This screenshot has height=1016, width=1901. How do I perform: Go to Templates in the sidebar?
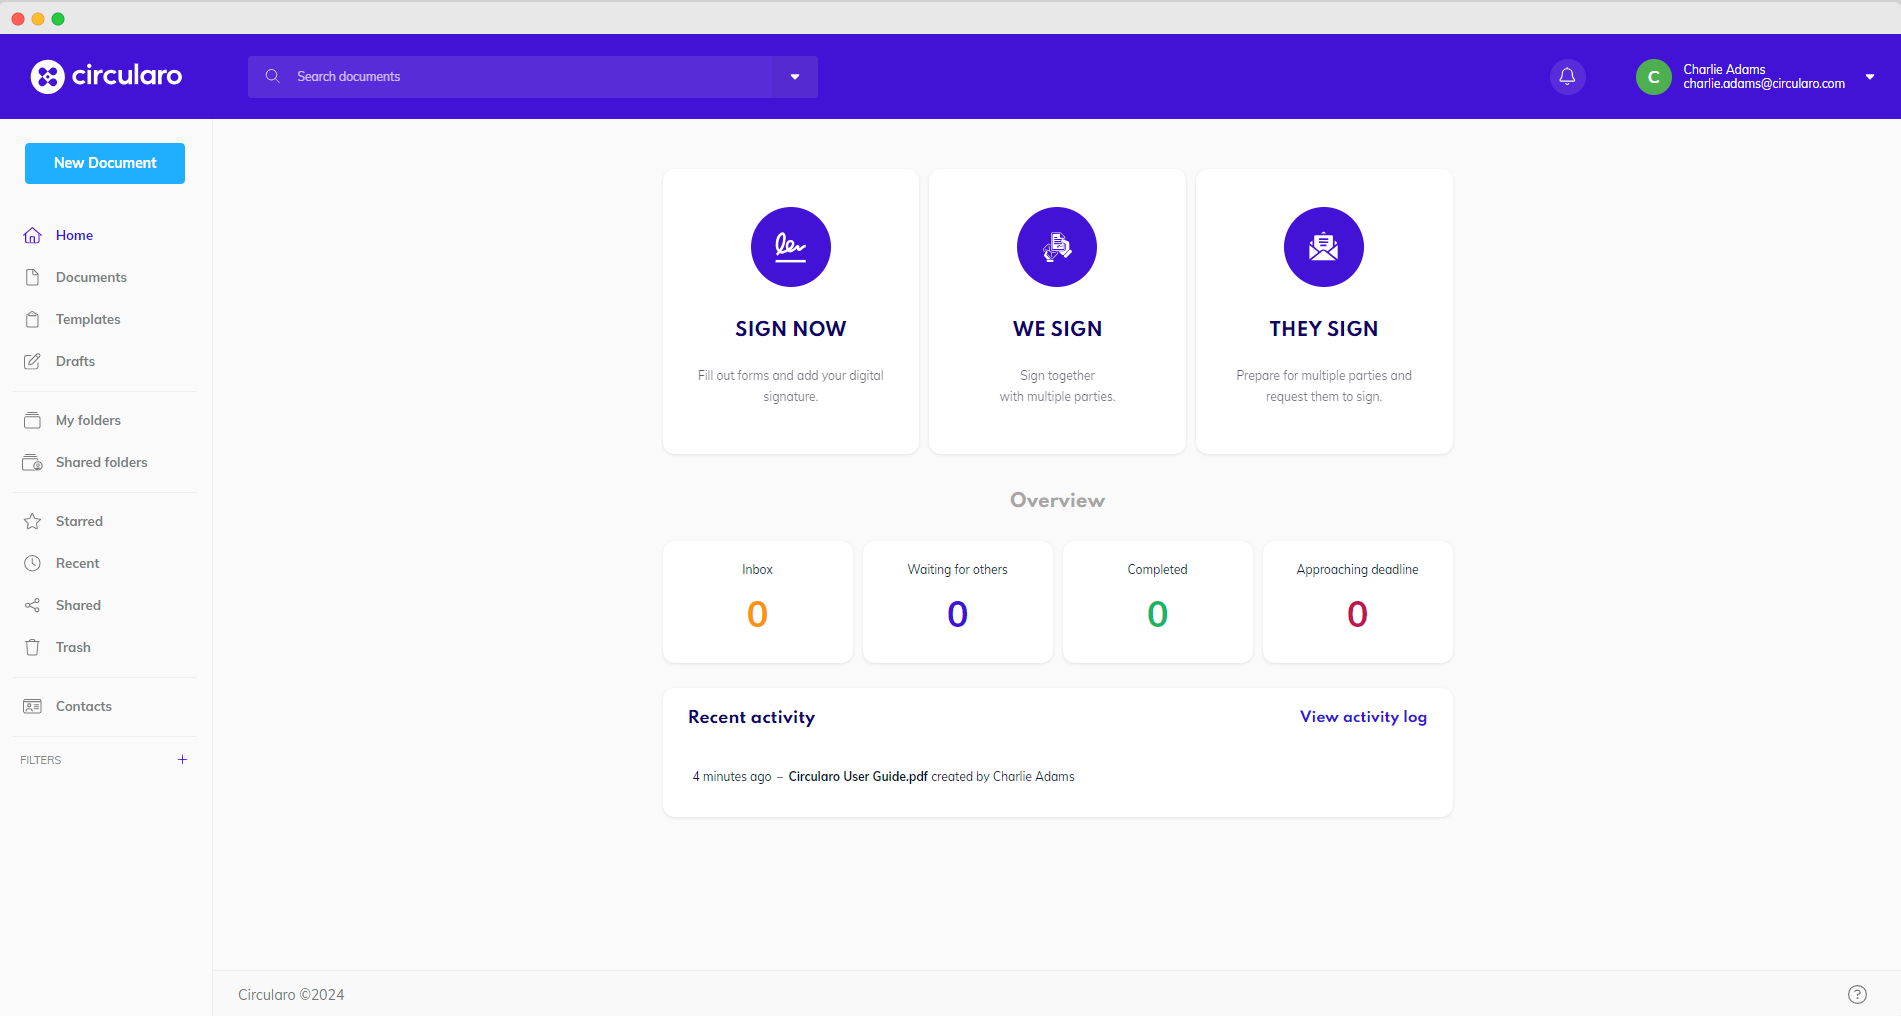(88, 319)
